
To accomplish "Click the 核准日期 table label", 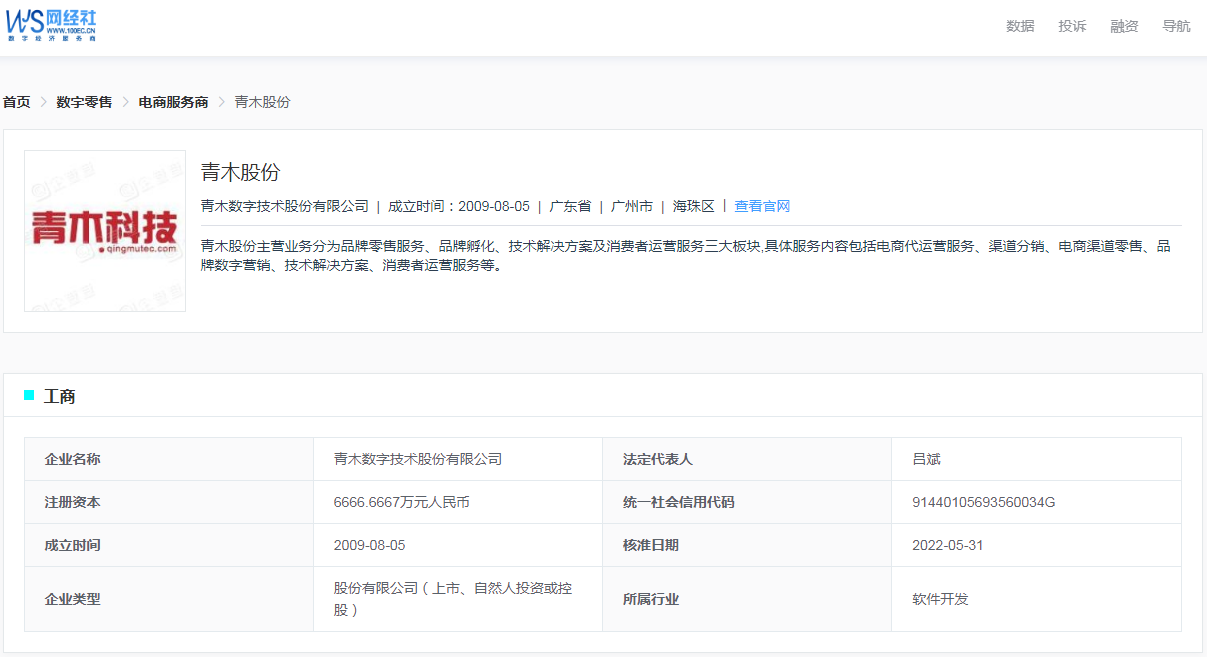I will (x=651, y=545).
